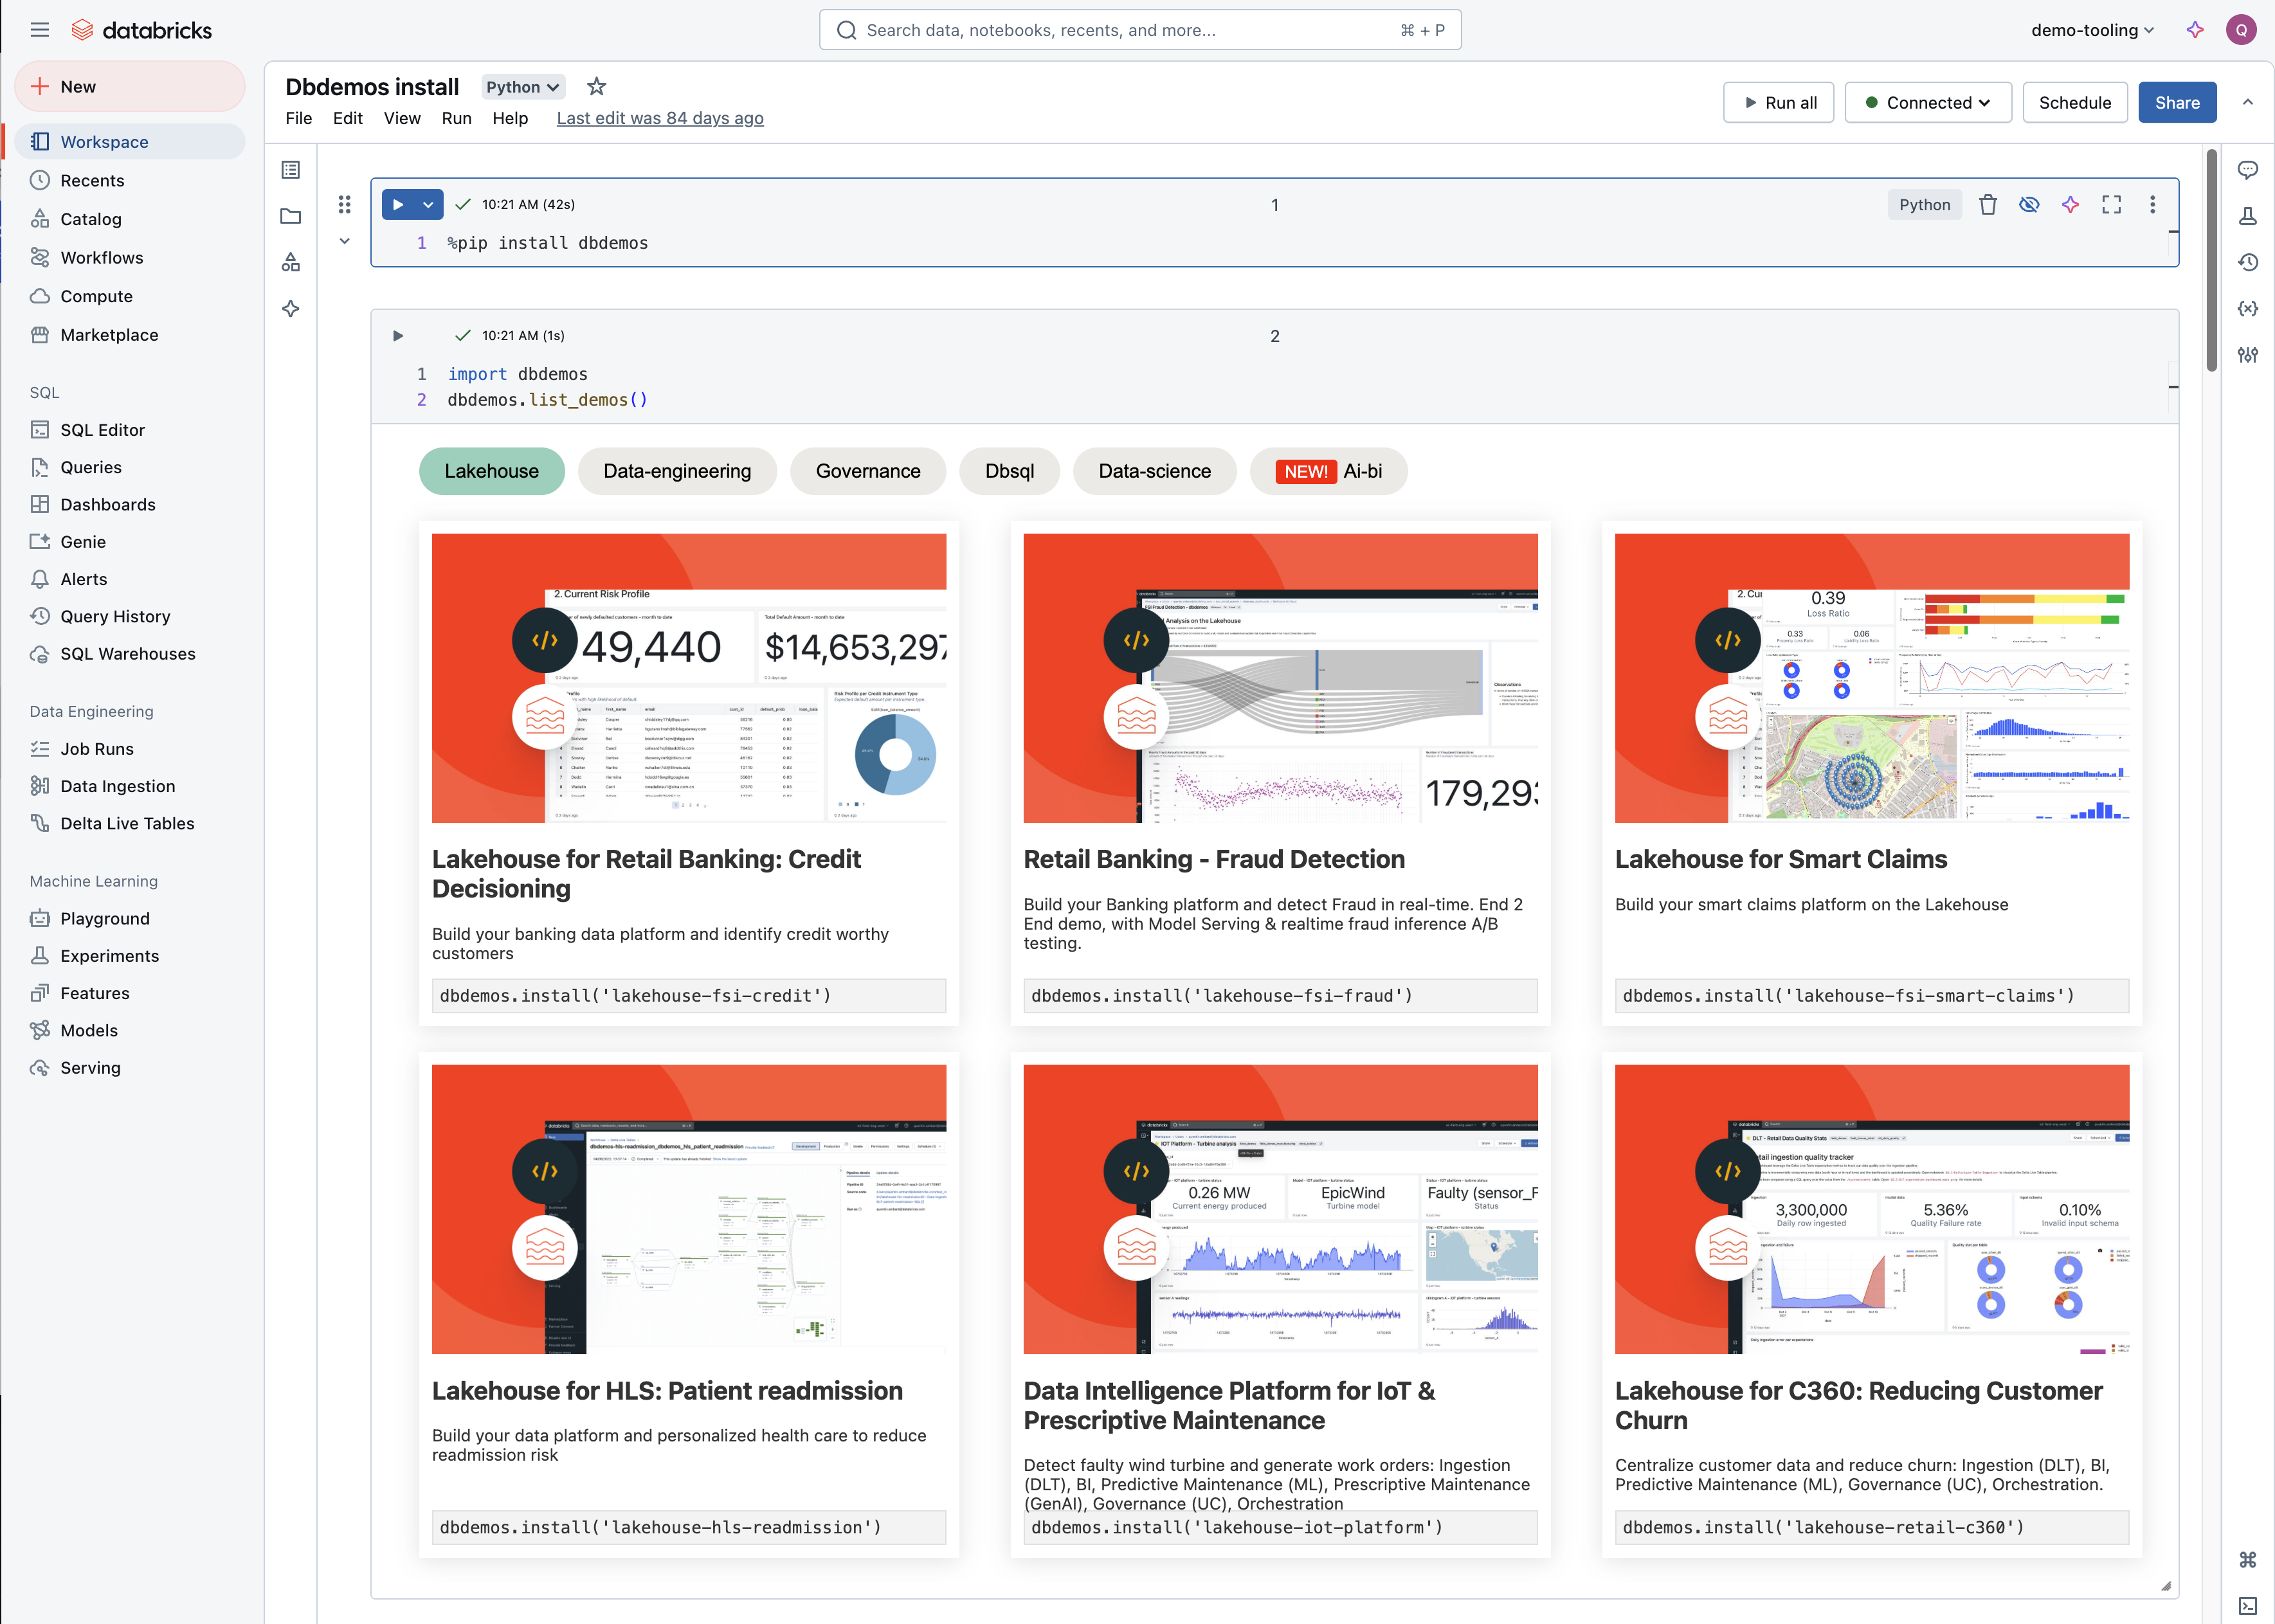Delete cell 1 with the trash icon
Screen dimensions: 2275x1624
[1988, 204]
